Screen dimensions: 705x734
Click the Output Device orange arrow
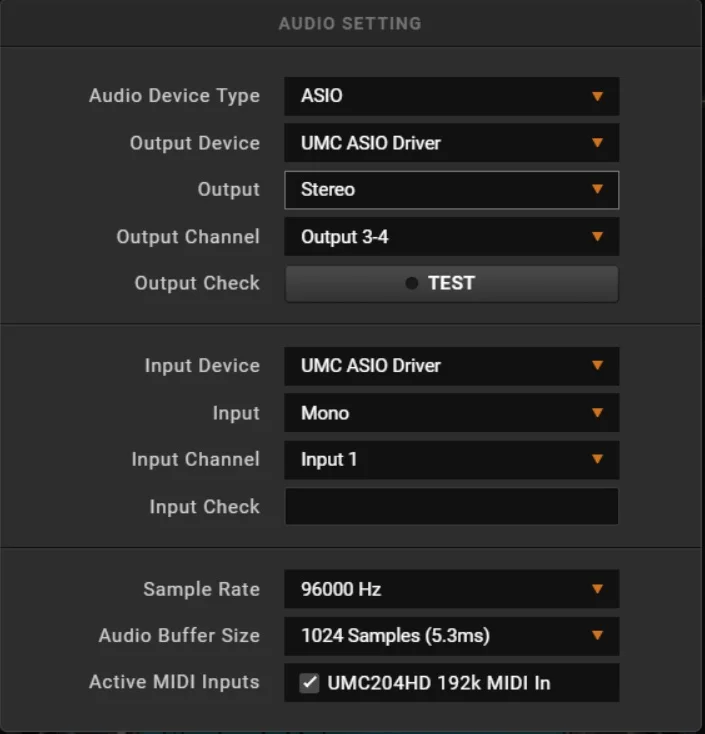pyautogui.click(x=597, y=143)
